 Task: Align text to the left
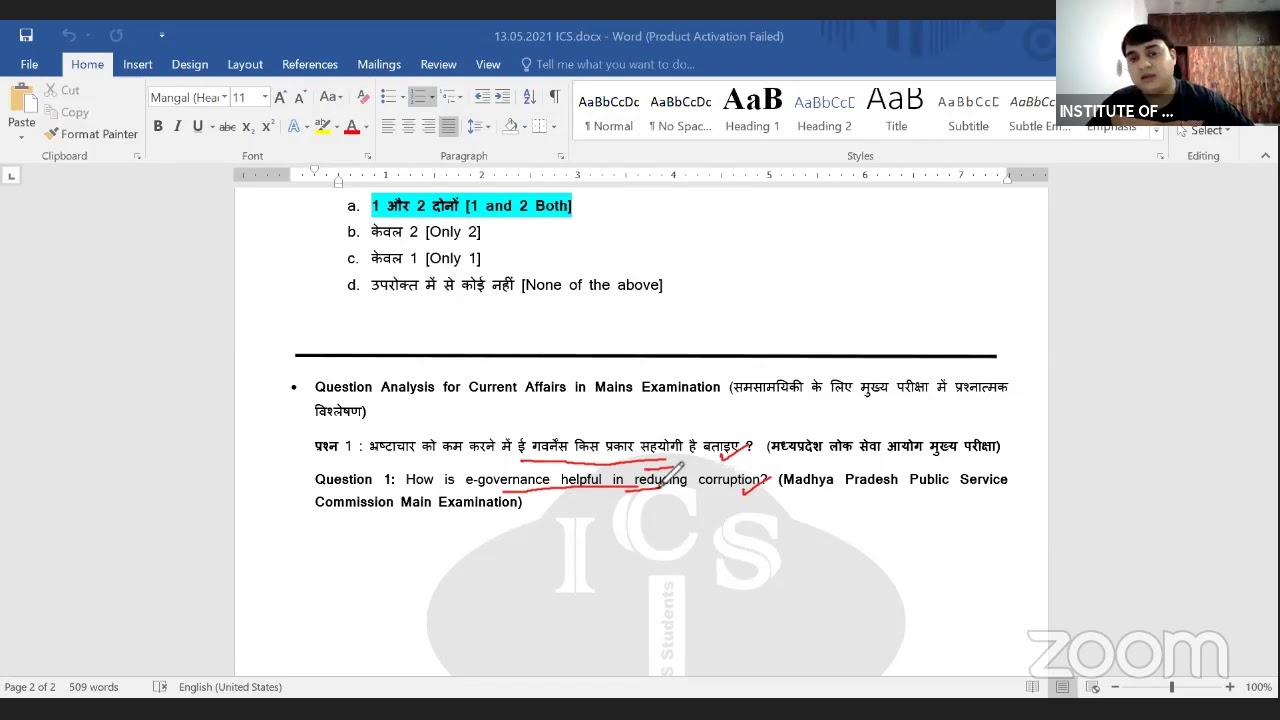click(x=388, y=127)
